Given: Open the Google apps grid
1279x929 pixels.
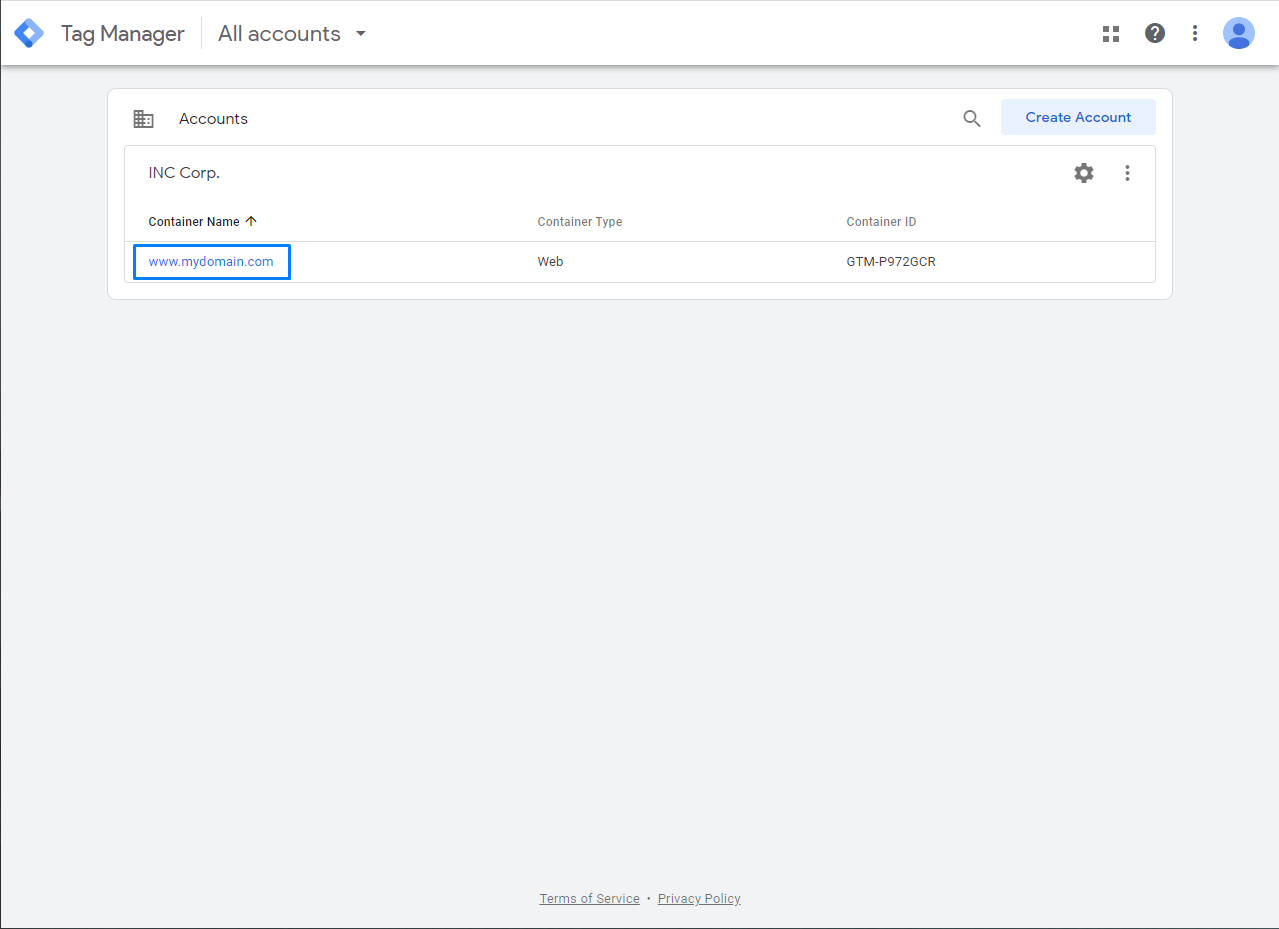Looking at the screenshot, I should [x=1111, y=34].
